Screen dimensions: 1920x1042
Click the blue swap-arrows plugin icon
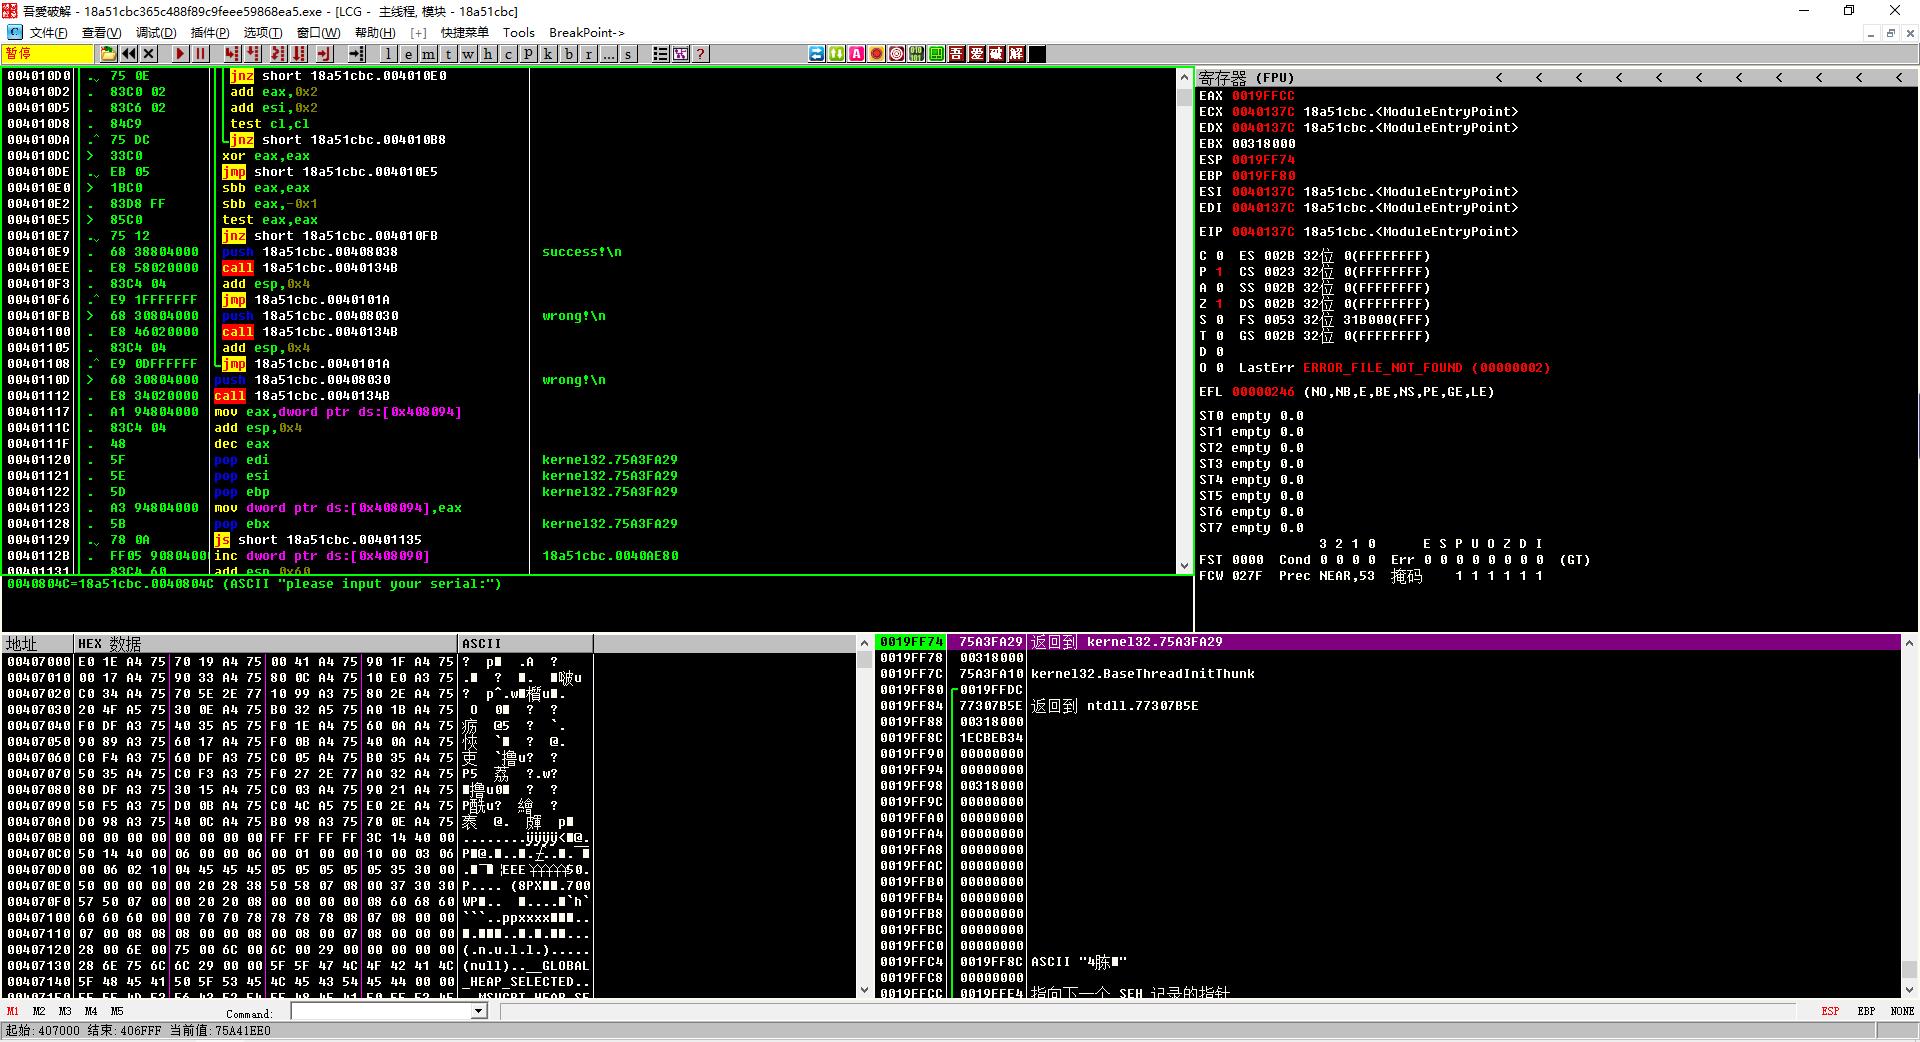click(x=816, y=54)
